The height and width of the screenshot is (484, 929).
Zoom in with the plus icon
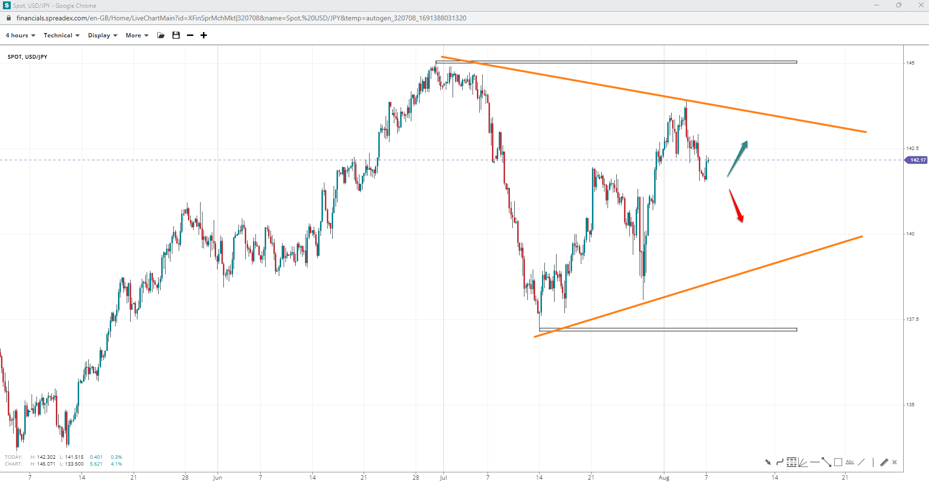pos(204,35)
